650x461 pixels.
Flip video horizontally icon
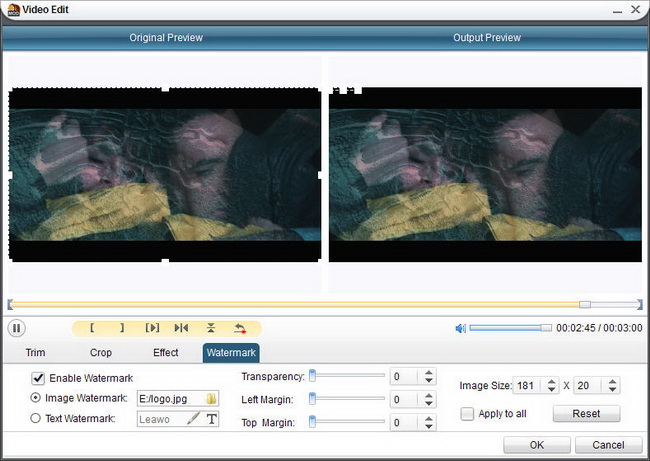pos(181,328)
